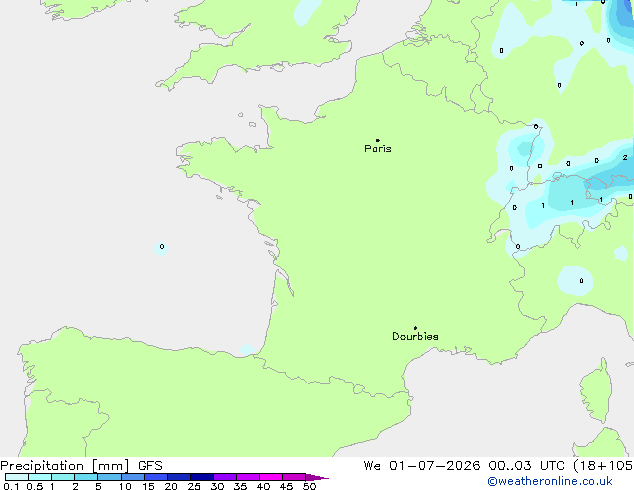634x490 pixels.
Task: Select the legend swatch between 40 and 45
Action: click(x=271, y=477)
